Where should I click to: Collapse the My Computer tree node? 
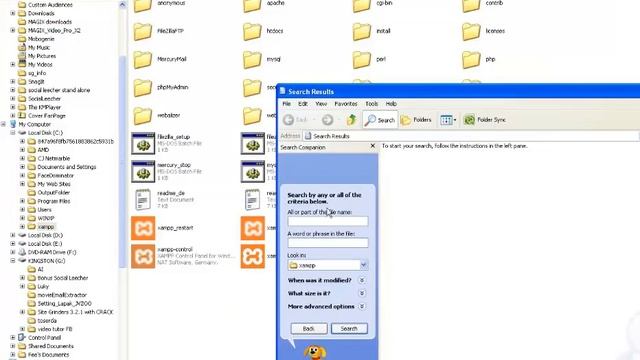point(4,124)
